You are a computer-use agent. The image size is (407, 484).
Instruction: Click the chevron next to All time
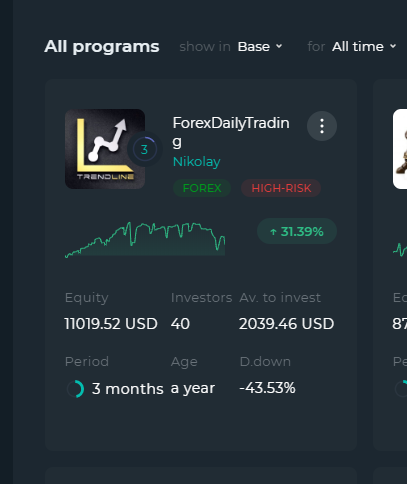pos(393,46)
